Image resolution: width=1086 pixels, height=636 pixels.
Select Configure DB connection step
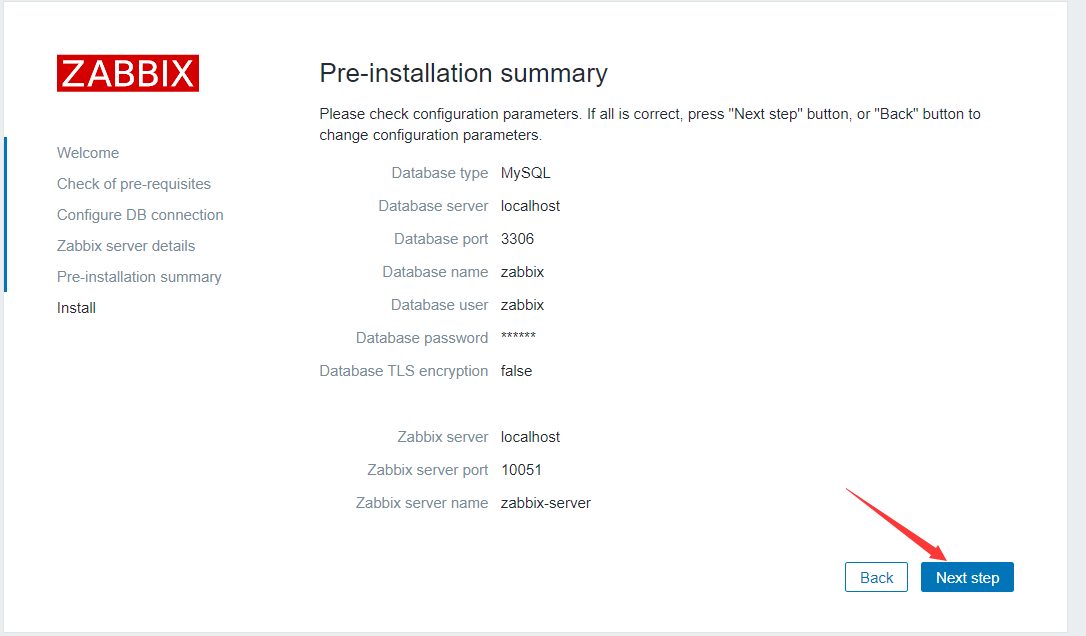(140, 215)
